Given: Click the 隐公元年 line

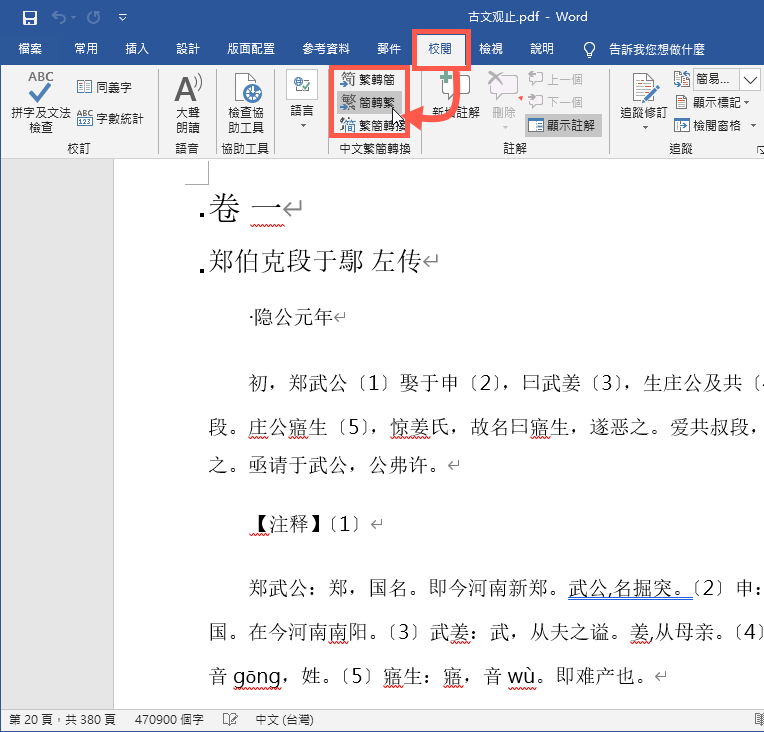Looking at the screenshot, I should (x=293, y=317).
